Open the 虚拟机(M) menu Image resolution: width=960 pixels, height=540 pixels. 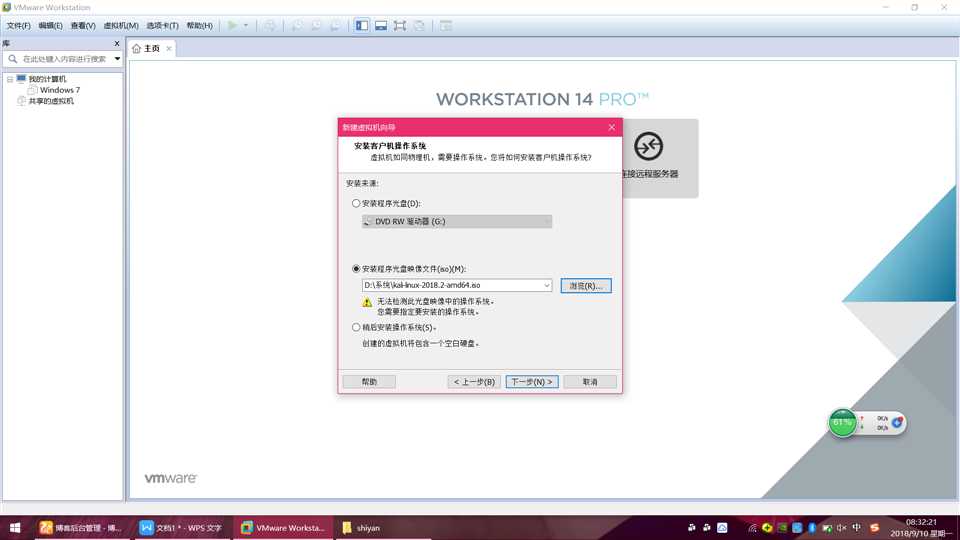coord(121,26)
